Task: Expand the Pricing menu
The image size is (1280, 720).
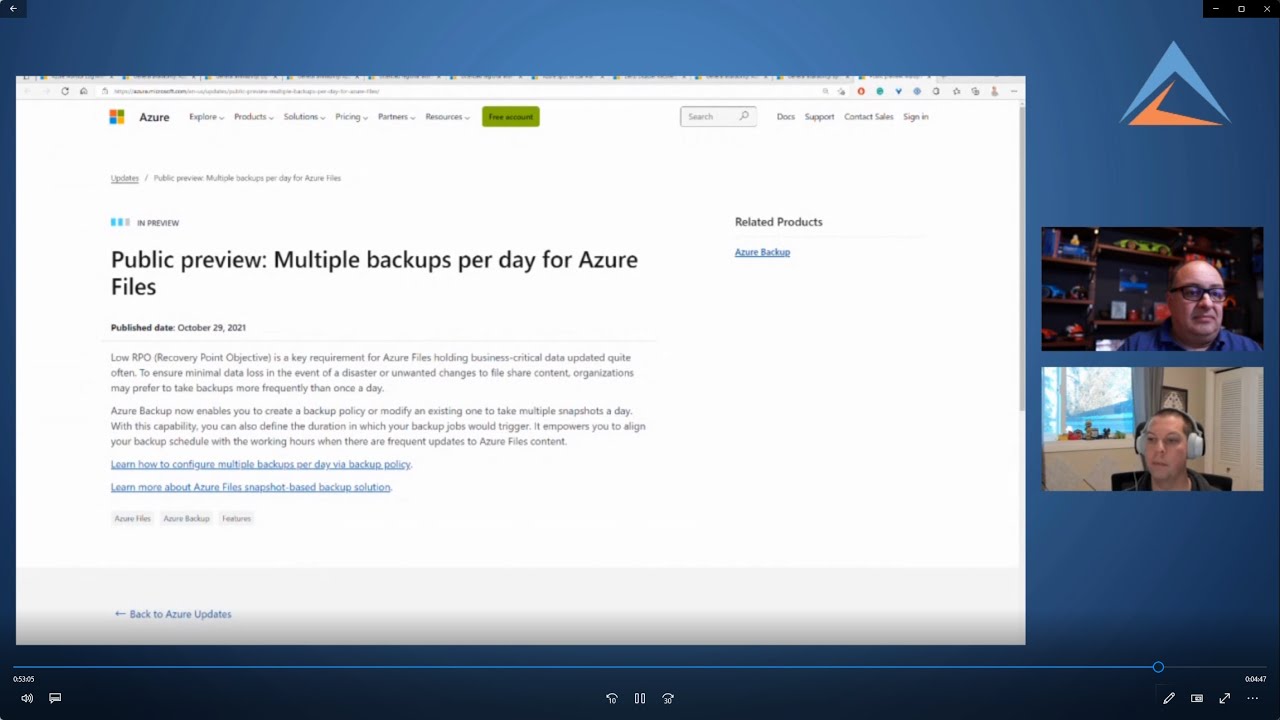Action: pos(351,117)
